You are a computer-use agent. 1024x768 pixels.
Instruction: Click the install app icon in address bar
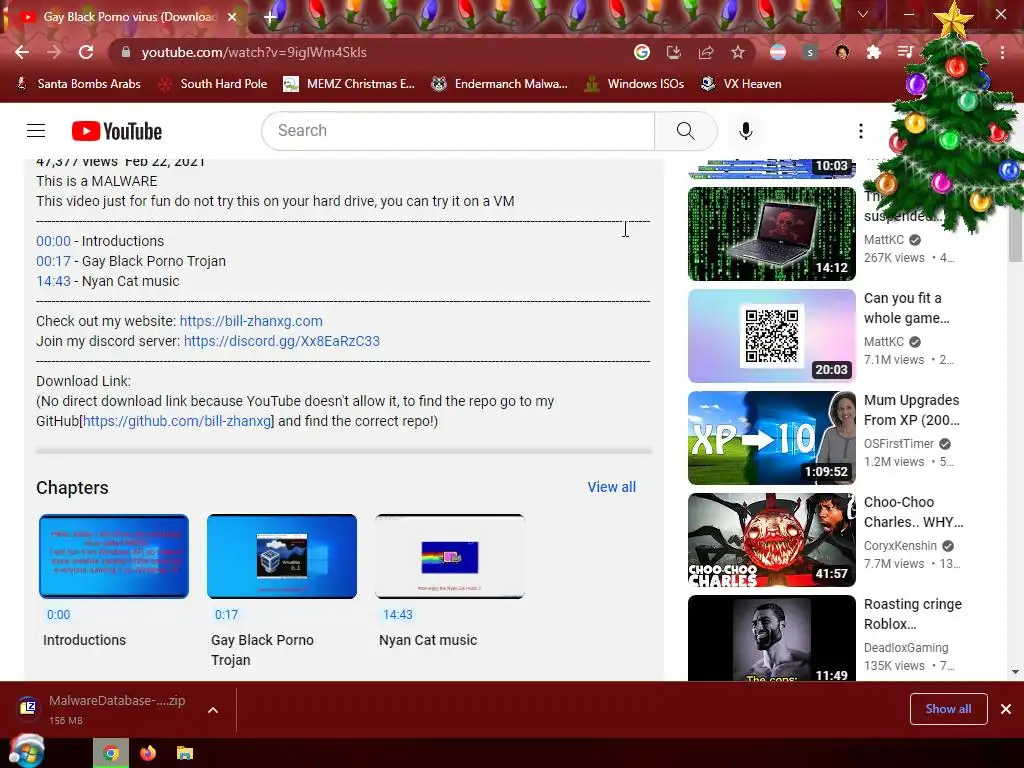(x=673, y=52)
